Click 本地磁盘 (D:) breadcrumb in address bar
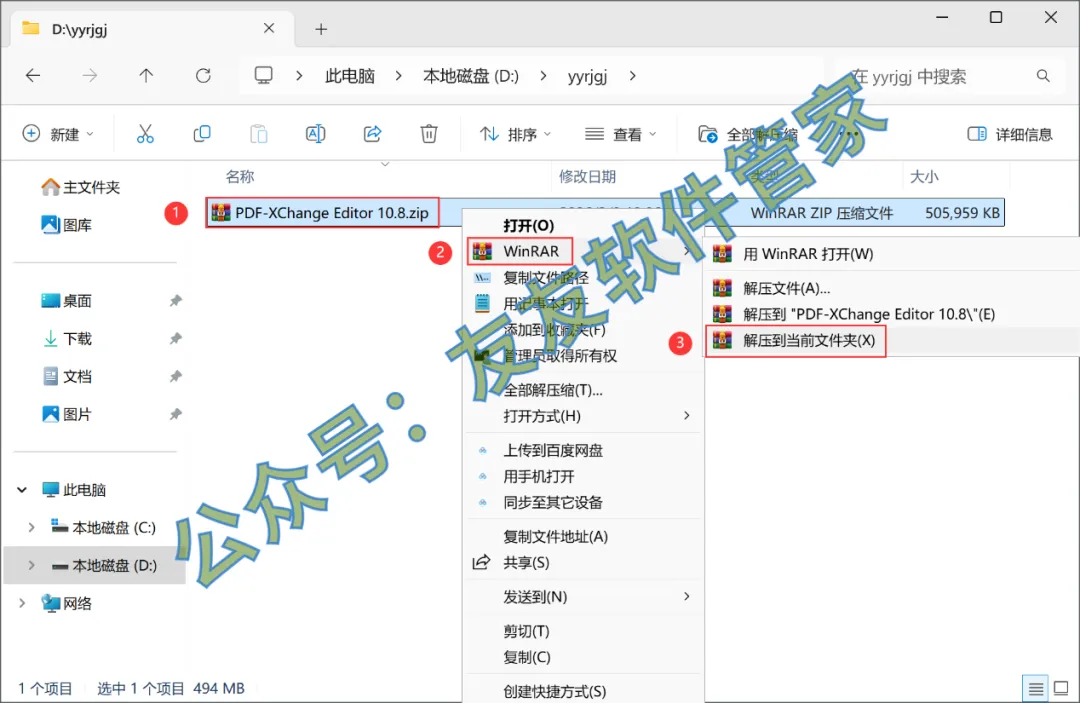 point(471,76)
